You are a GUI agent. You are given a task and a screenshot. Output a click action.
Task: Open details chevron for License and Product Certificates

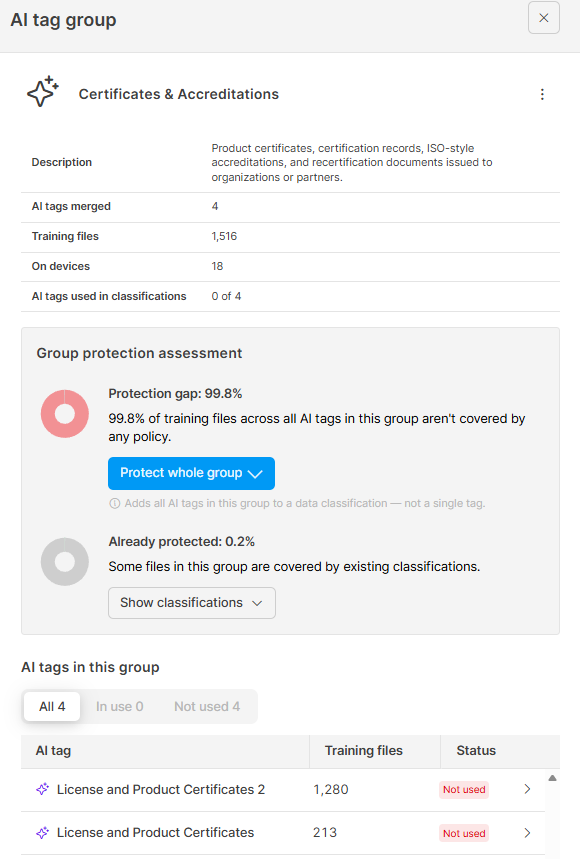(x=527, y=833)
